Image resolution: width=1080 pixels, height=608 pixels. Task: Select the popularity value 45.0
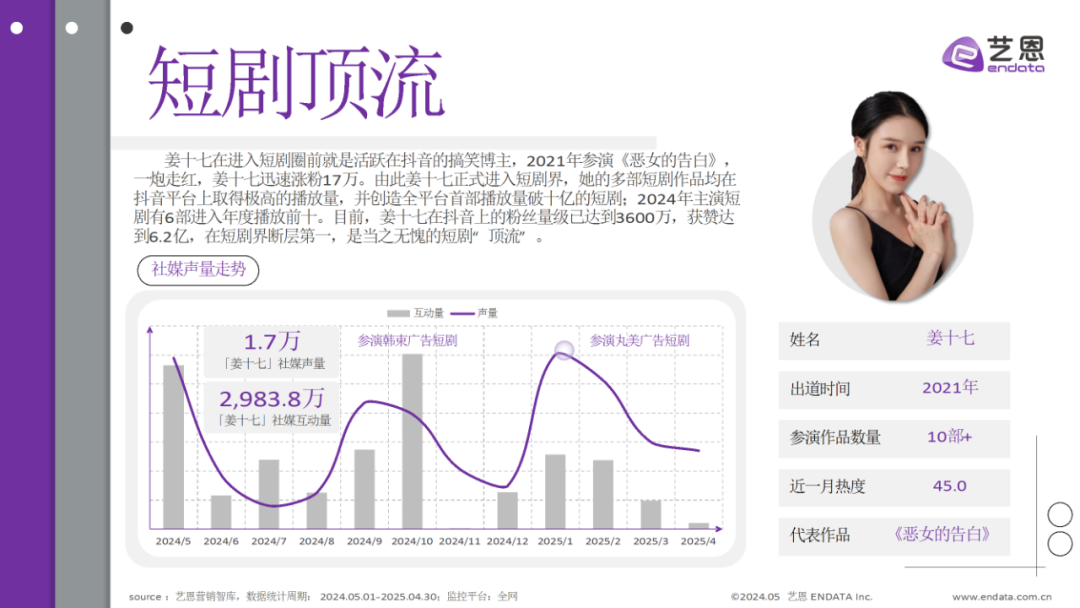pyautogui.click(x=950, y=486)
